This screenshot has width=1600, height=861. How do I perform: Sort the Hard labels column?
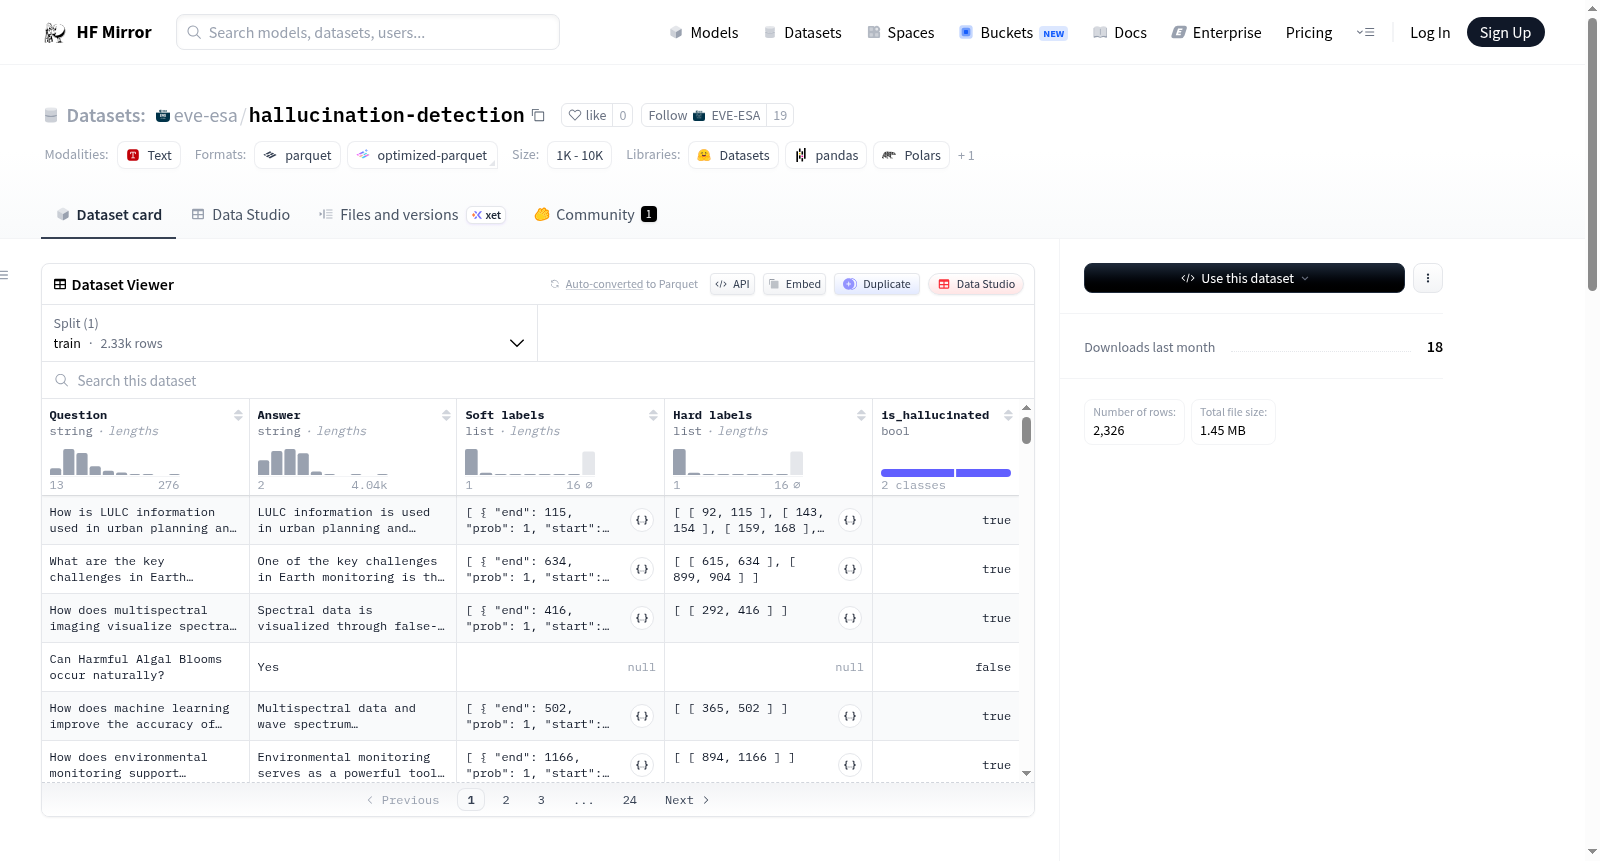coord(861,415)
